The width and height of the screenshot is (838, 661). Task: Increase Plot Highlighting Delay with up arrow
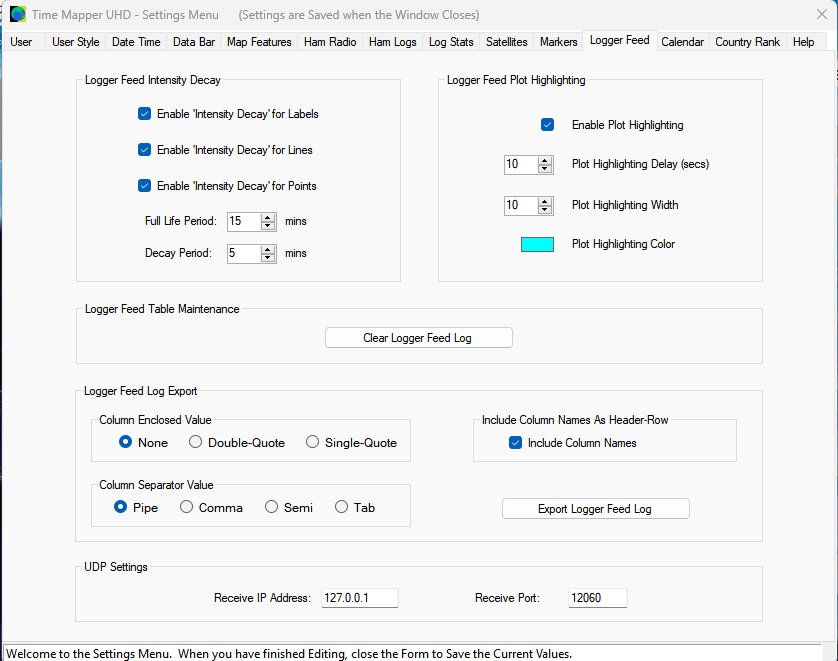tap(545, 160)
